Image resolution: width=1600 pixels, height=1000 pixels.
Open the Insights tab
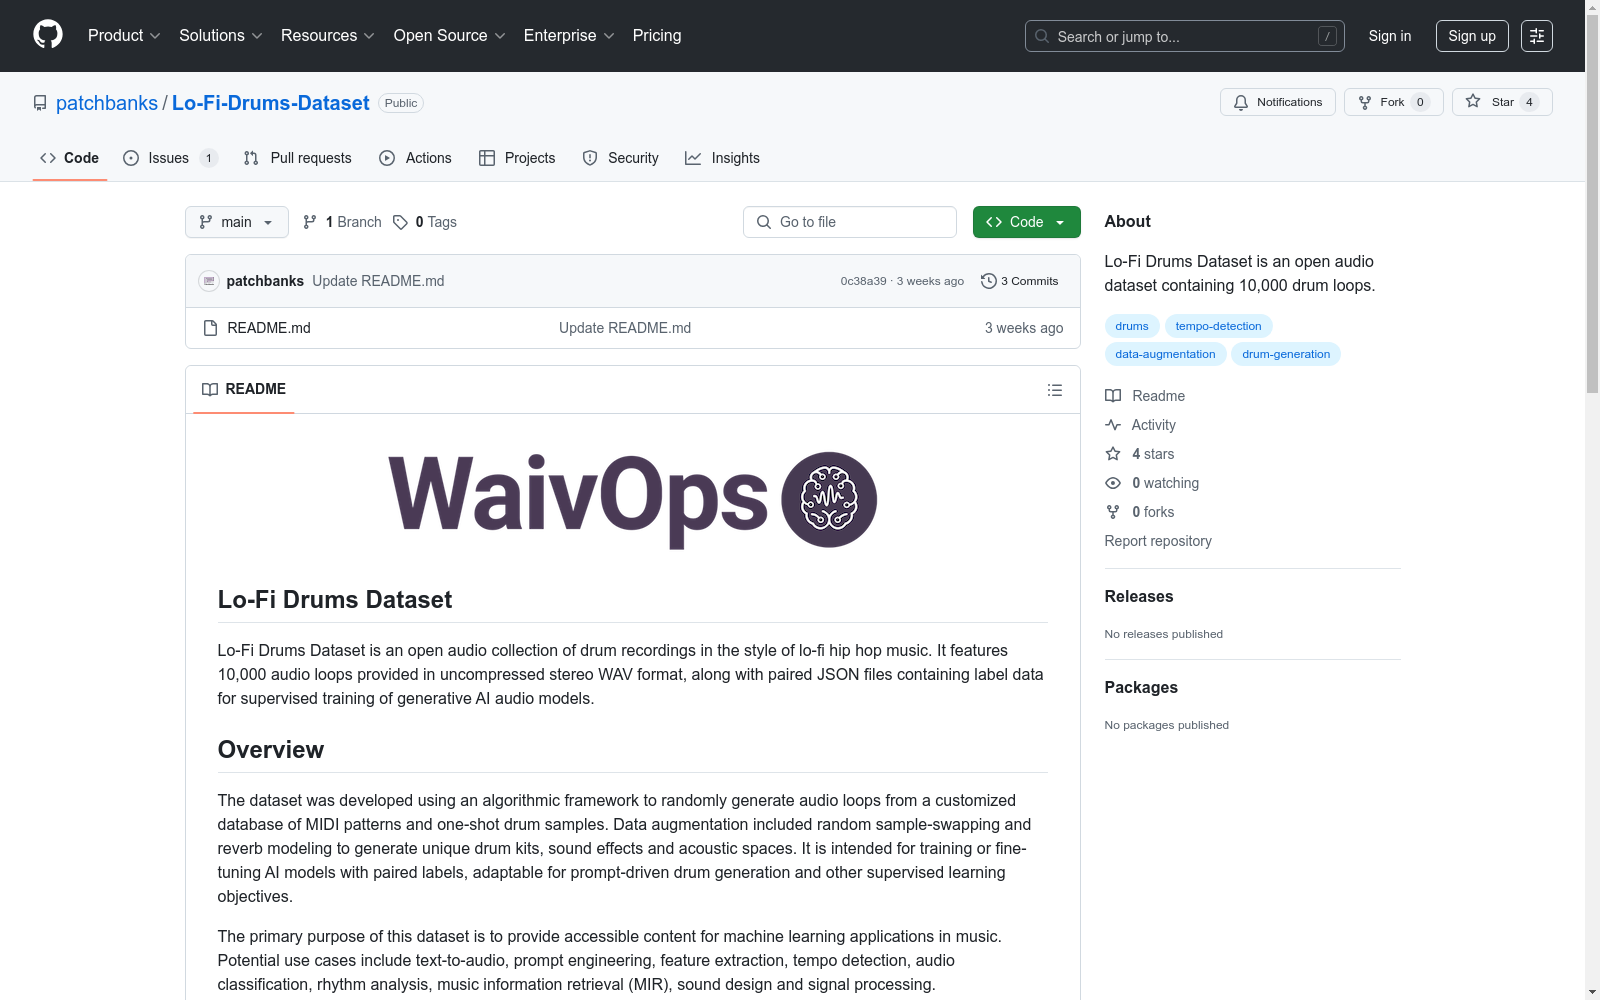pyautogui.click(x=723, y=158)
